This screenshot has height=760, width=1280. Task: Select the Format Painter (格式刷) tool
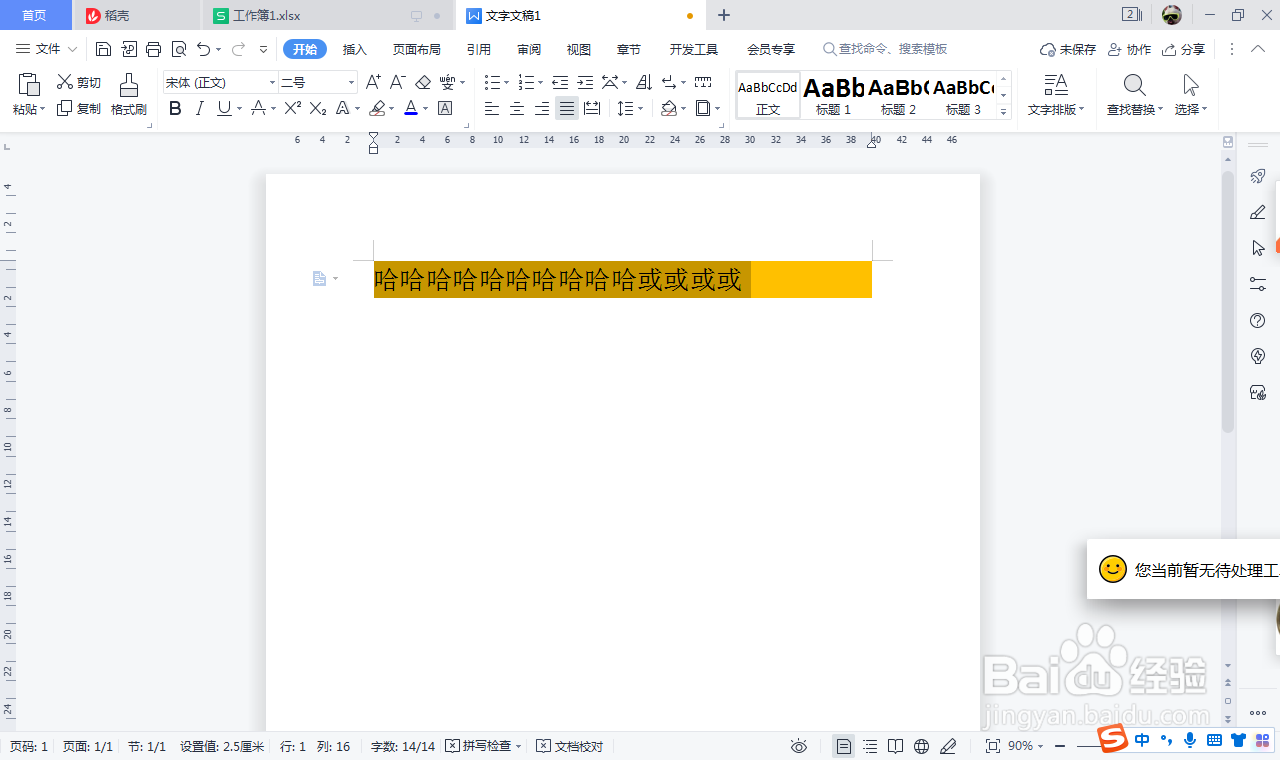coord(129,95)
